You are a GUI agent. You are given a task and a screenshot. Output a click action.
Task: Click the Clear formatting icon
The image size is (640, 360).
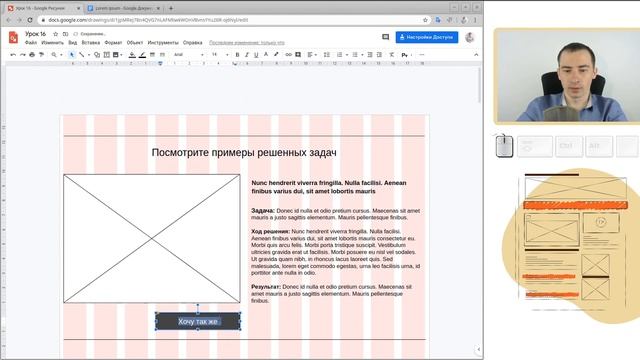(392, 55)
